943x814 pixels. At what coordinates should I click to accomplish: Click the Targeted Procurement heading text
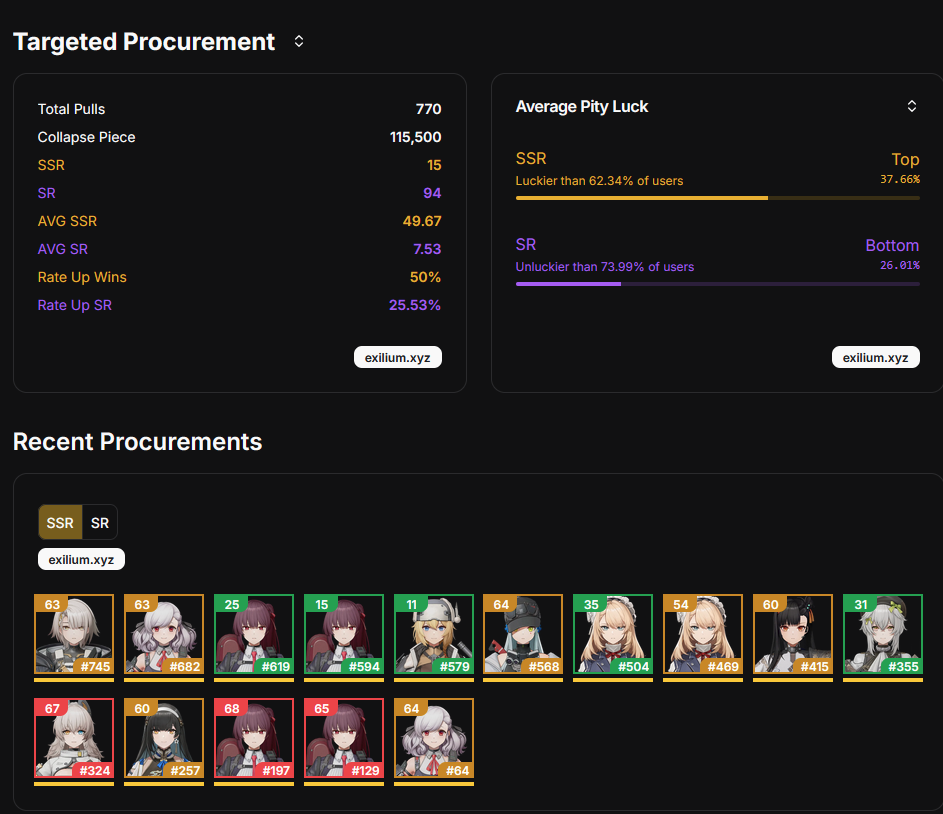click(x=144, y=41)
